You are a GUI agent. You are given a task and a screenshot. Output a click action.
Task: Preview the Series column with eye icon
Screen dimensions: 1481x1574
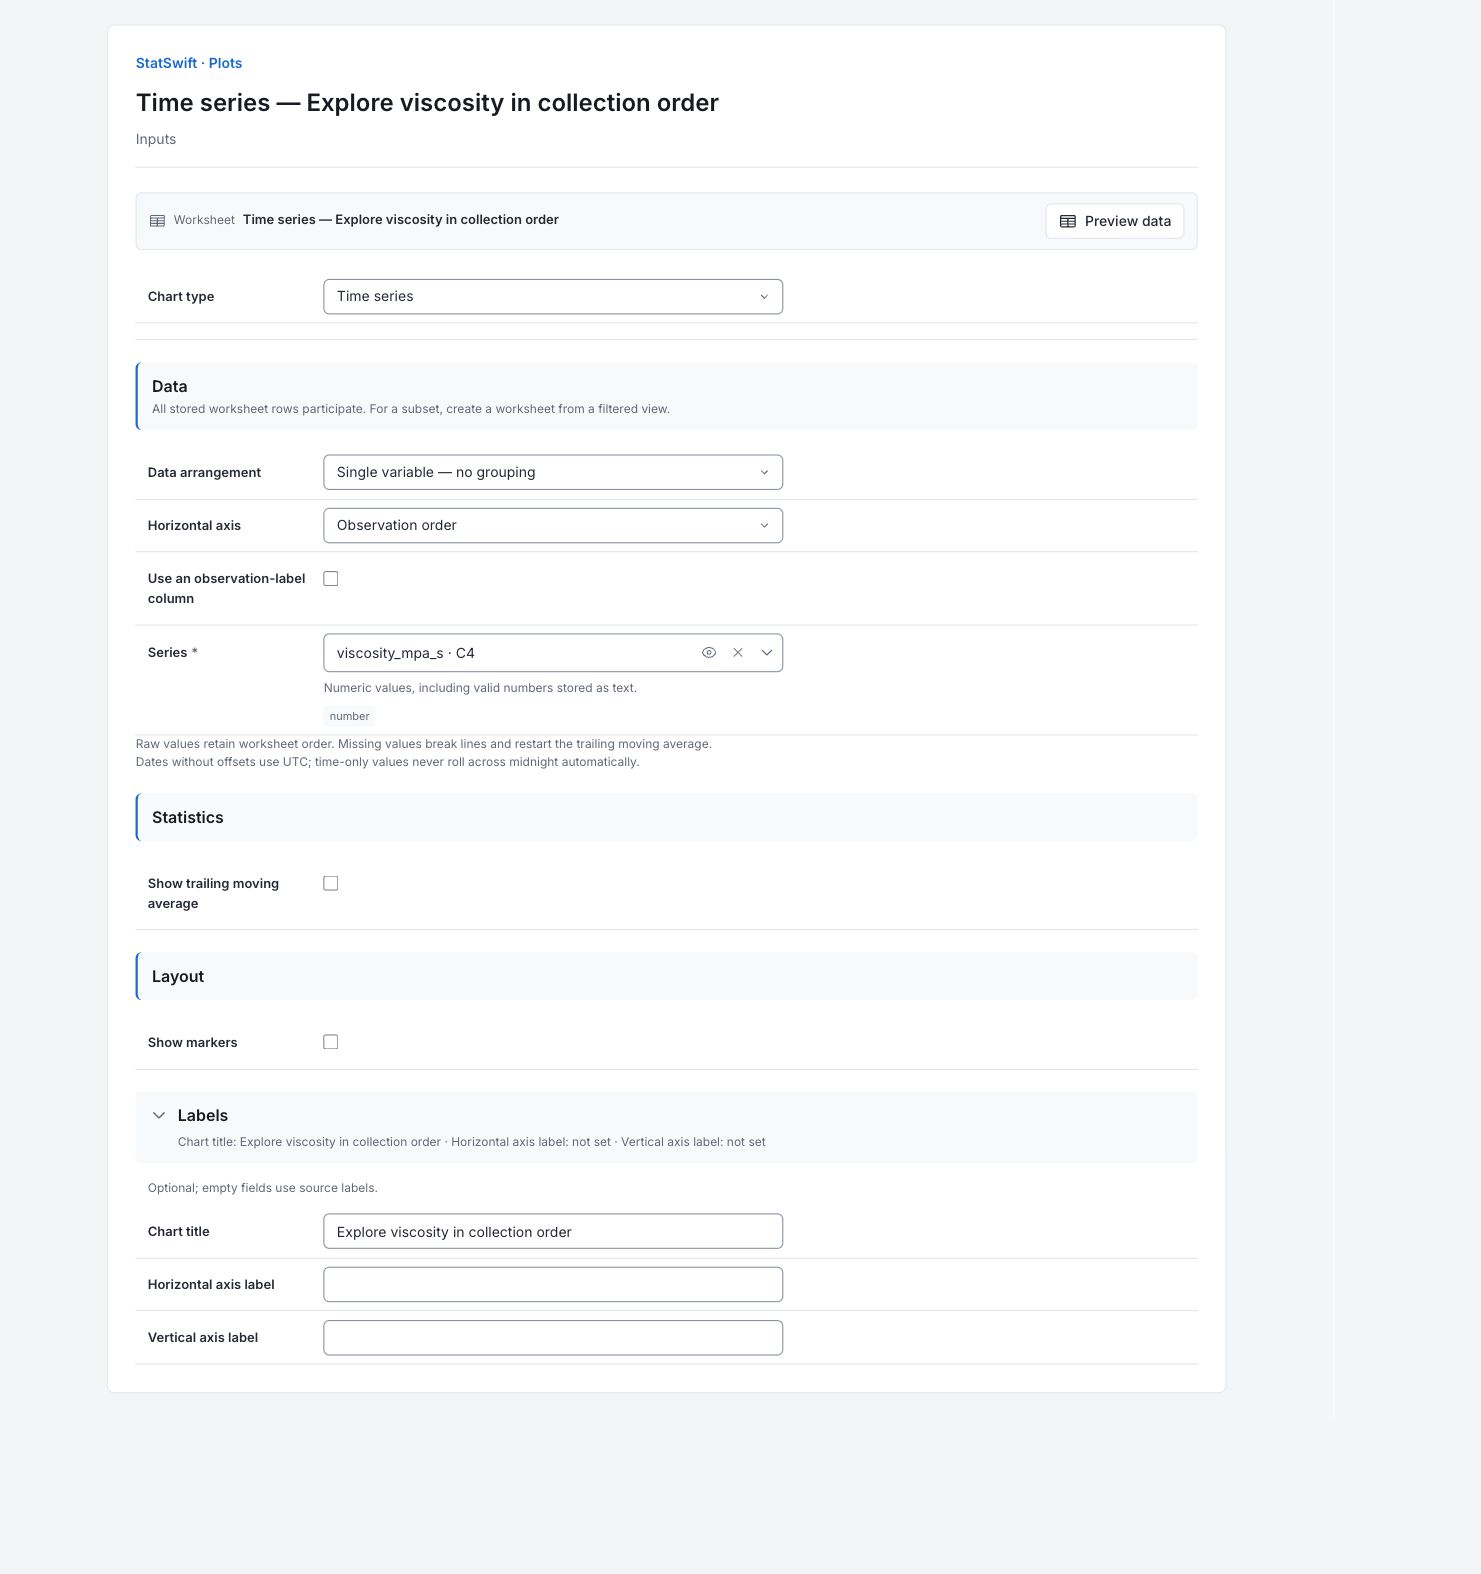(x=709, y=653)
